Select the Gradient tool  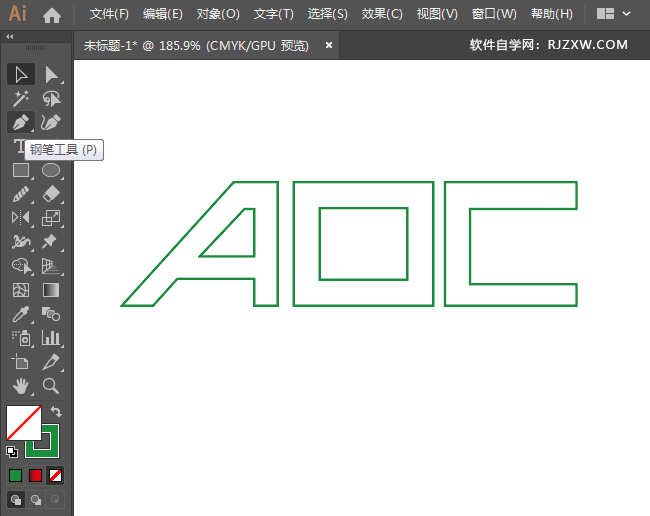(x=51, y=290)
